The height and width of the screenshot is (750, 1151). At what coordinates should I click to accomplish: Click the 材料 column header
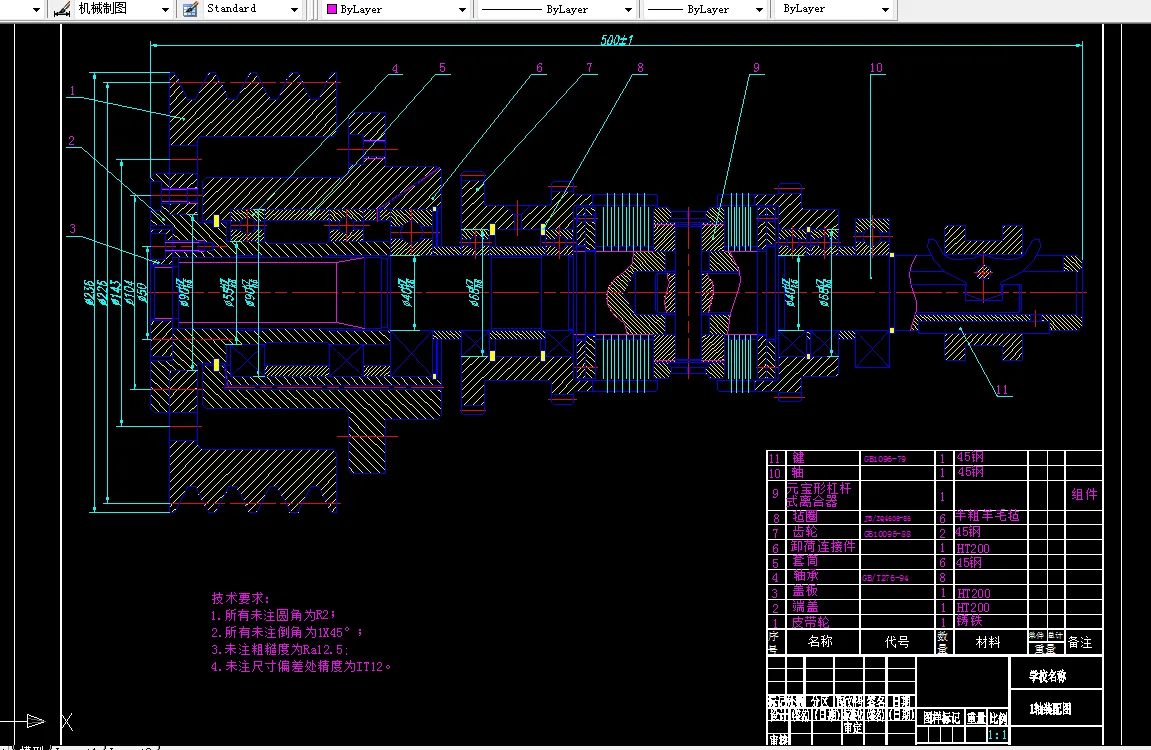tap(988, 642)
